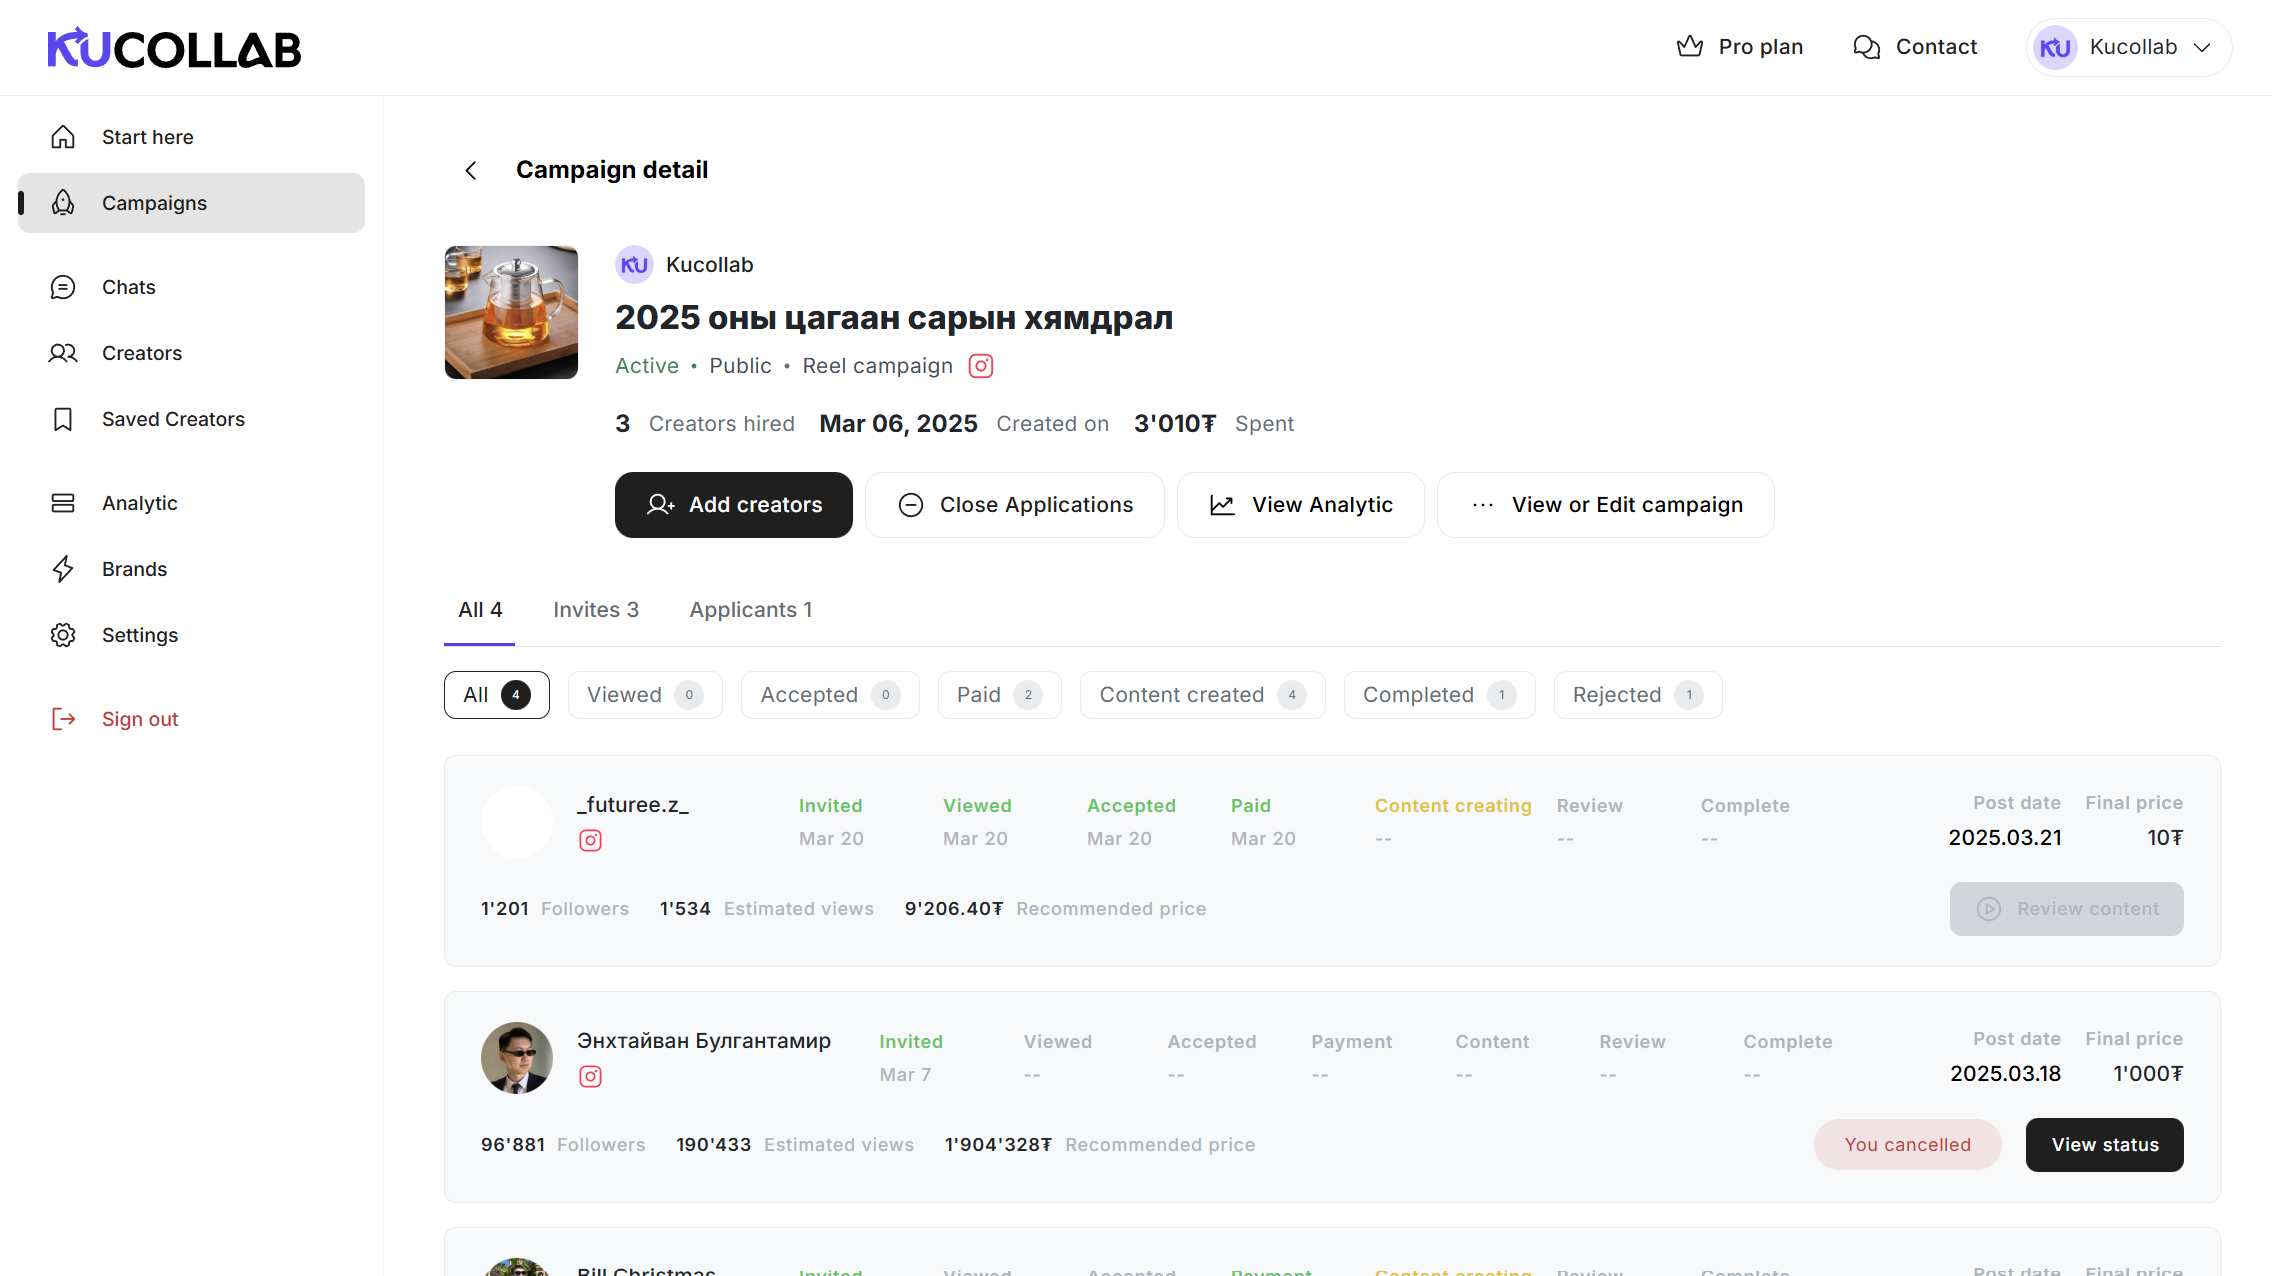Click the 3'010₮ Spent value

point(1175,424)
